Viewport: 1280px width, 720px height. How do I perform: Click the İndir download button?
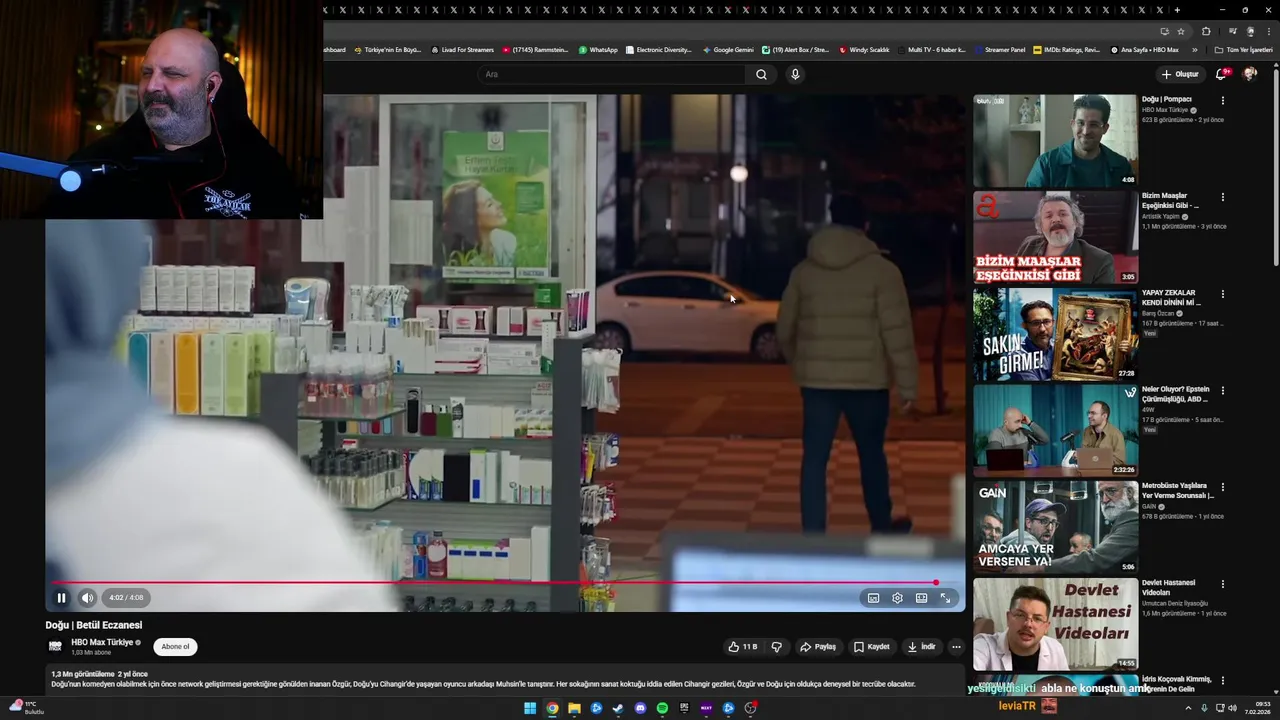pyautogui.click(x=921, y=647)
